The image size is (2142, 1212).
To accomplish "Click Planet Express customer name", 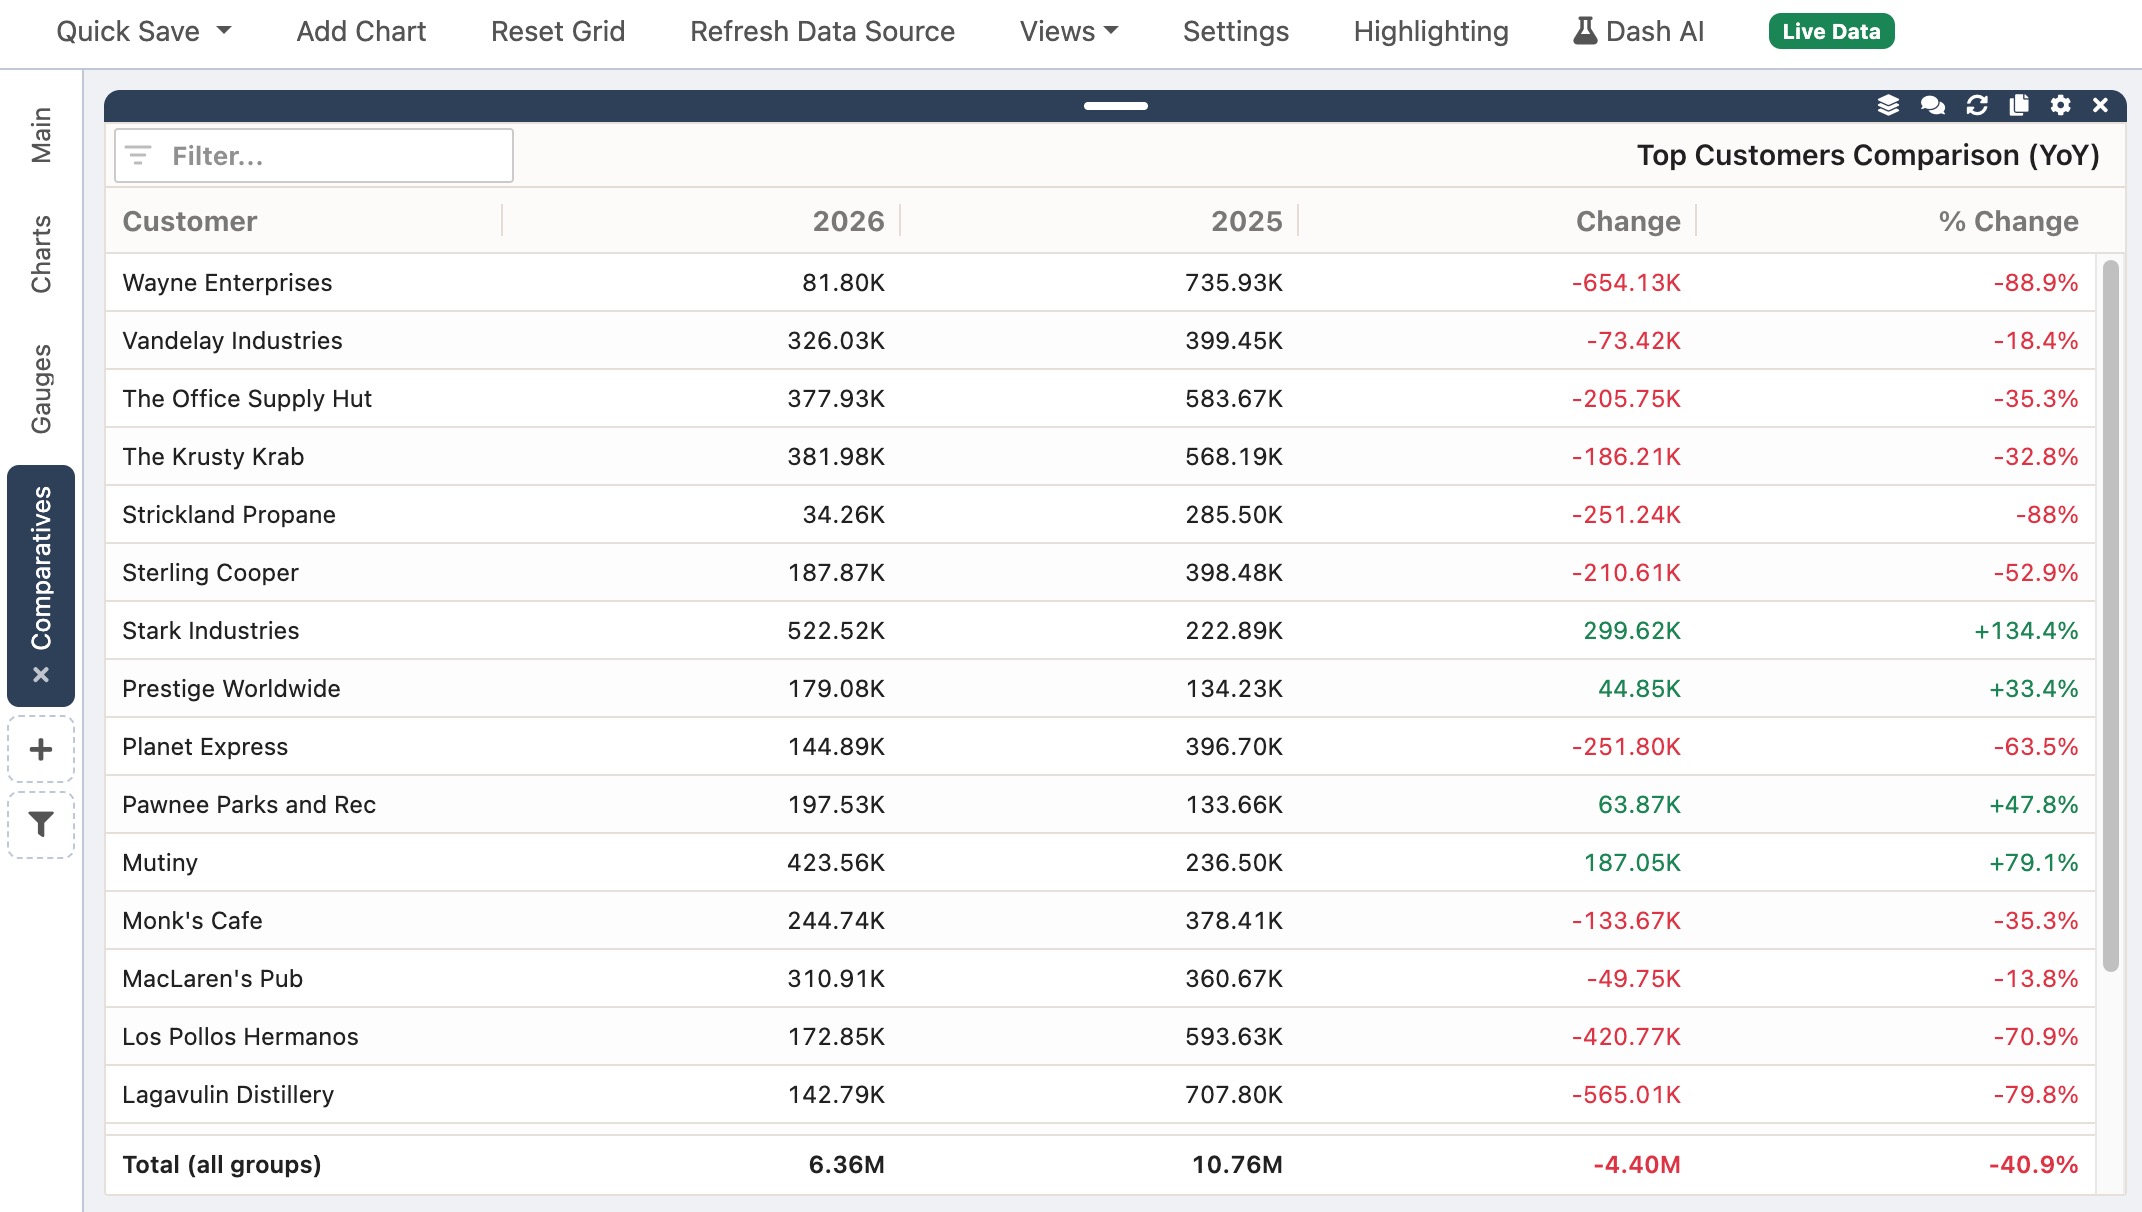I will [205, 747].
